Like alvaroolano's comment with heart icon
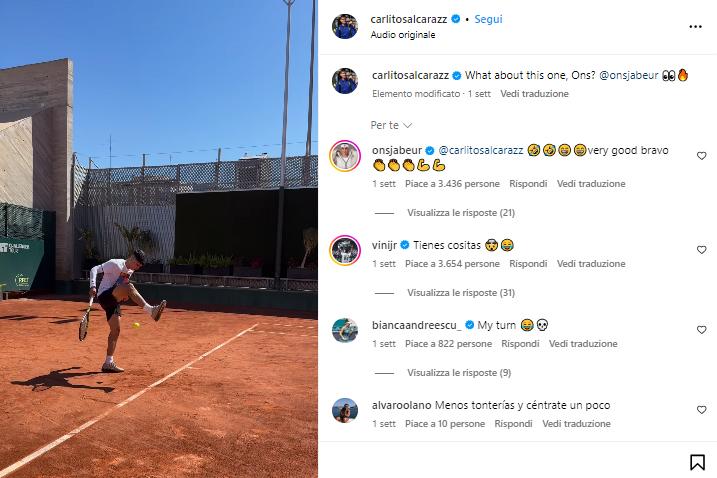Viewport: 717px width, 478px height. [x=701, y=410]
